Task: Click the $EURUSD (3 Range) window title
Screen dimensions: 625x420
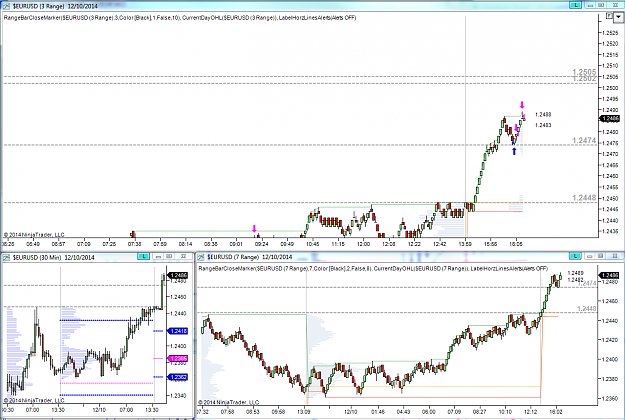Action: pyautogui.click(x=55, y=6)
